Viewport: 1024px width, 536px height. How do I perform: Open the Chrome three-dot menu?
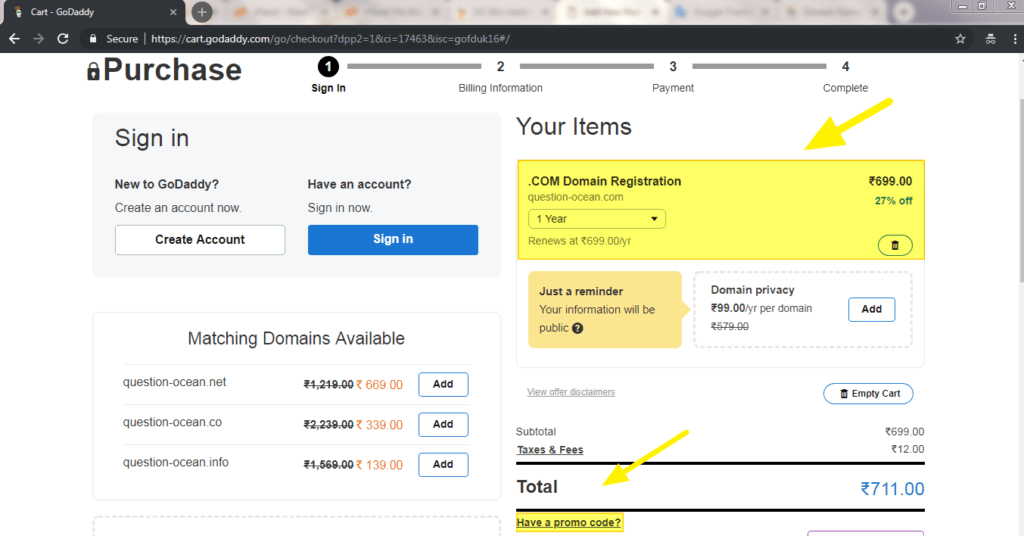(1014, 39)
